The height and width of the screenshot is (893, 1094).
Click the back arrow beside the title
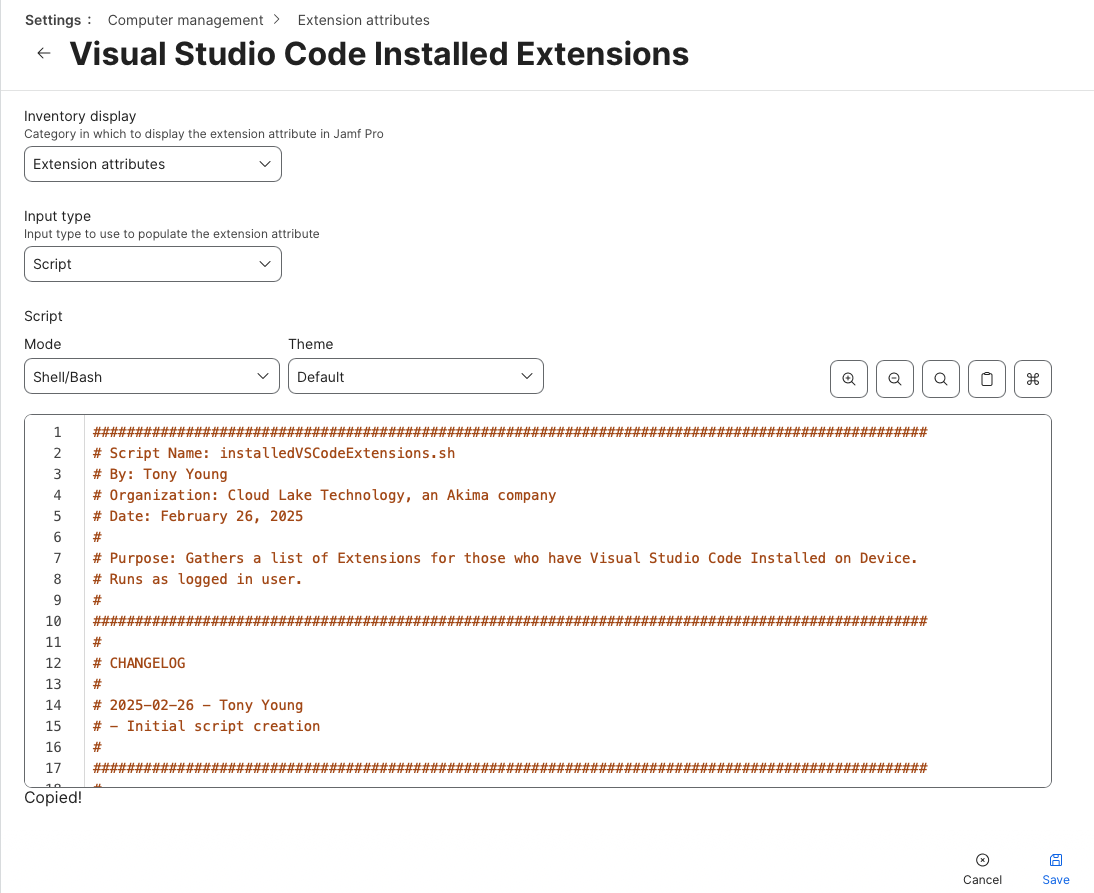[x=44, y=53]
